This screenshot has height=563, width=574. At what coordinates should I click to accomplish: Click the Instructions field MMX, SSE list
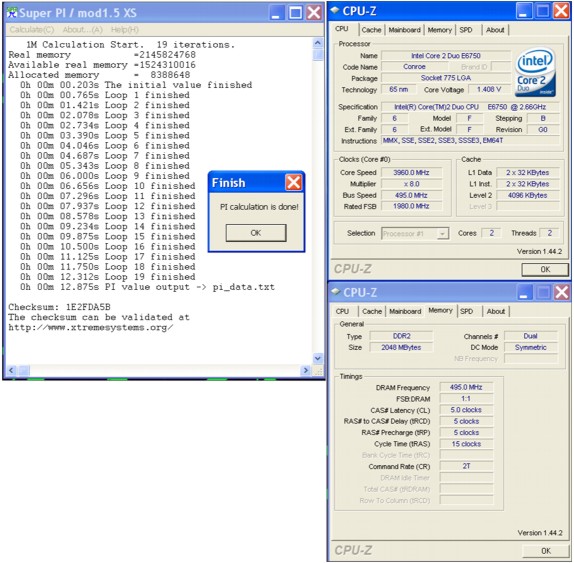pos(470,141)
